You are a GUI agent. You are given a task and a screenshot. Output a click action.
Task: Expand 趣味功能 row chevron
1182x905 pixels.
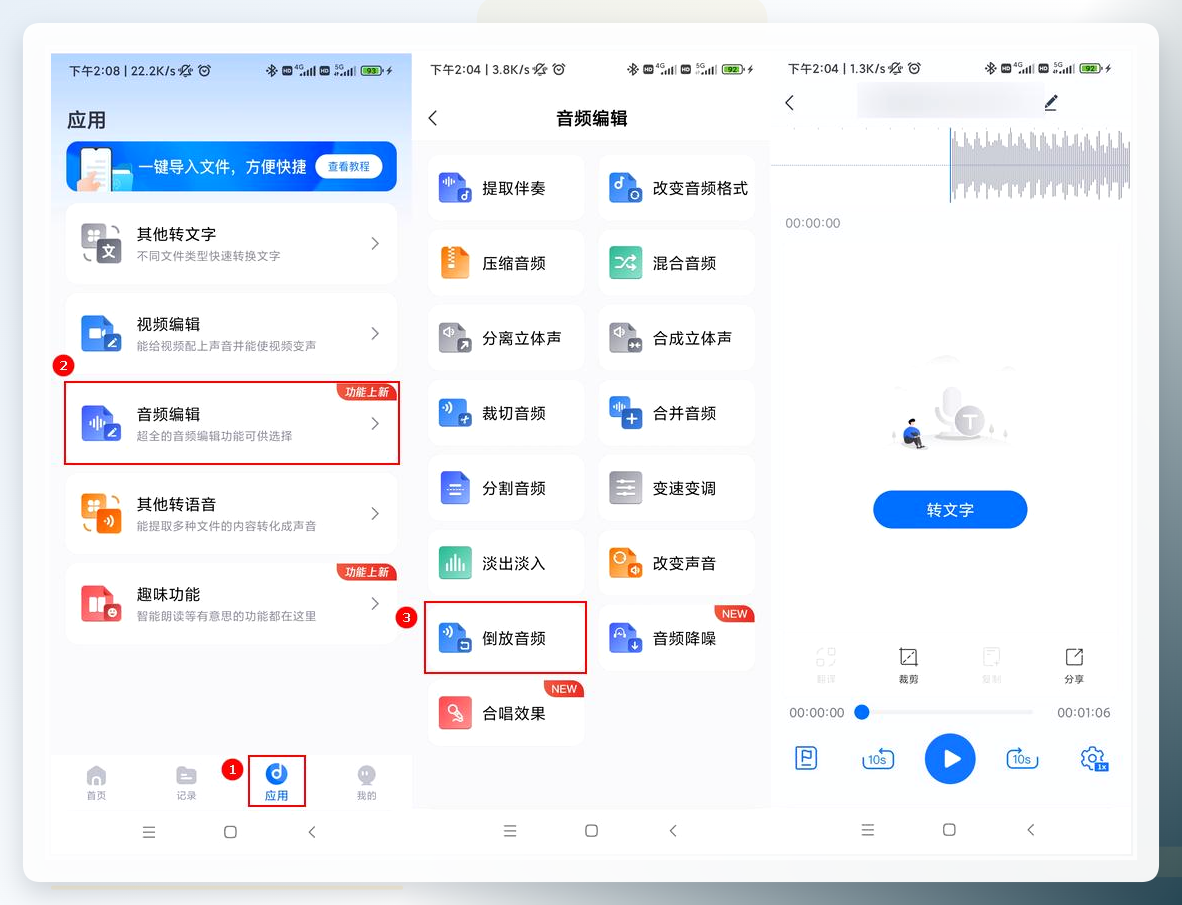[375, 604]
